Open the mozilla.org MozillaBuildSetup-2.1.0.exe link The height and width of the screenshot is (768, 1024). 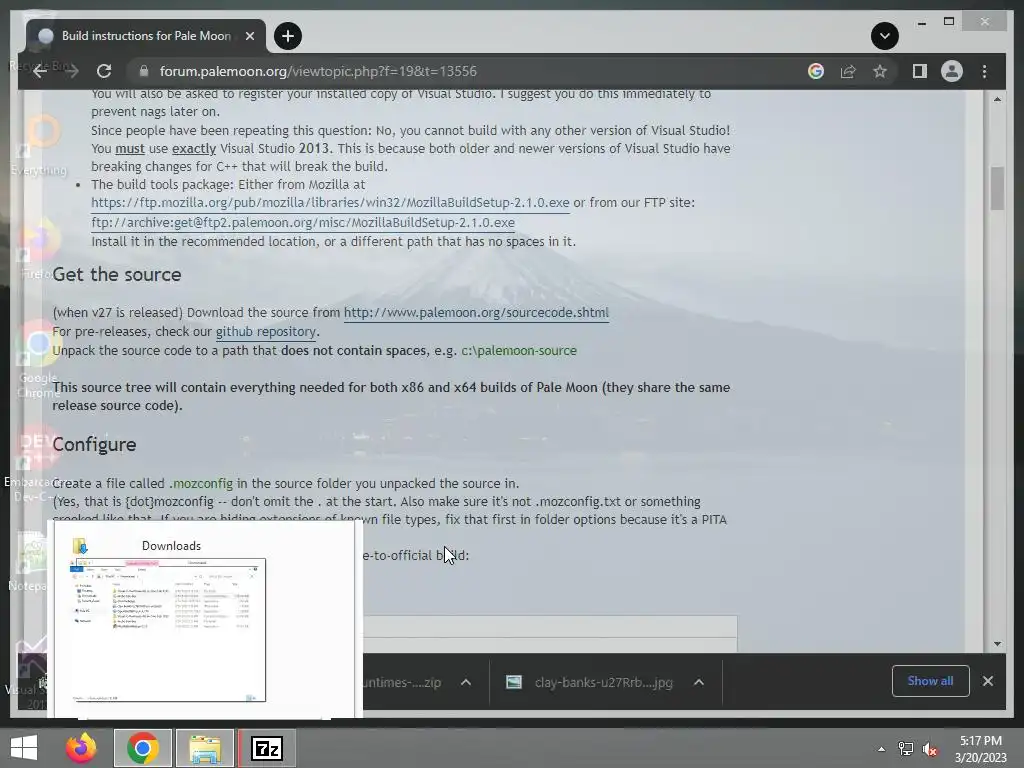tap(330, 202)
